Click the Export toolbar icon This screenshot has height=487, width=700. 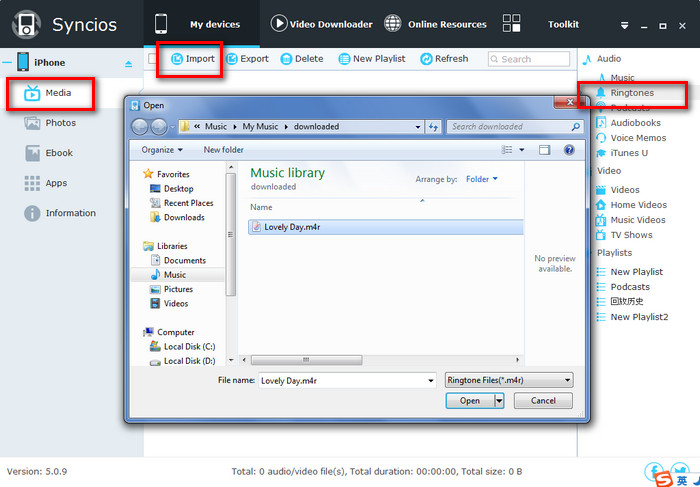[x=232, y=59]
